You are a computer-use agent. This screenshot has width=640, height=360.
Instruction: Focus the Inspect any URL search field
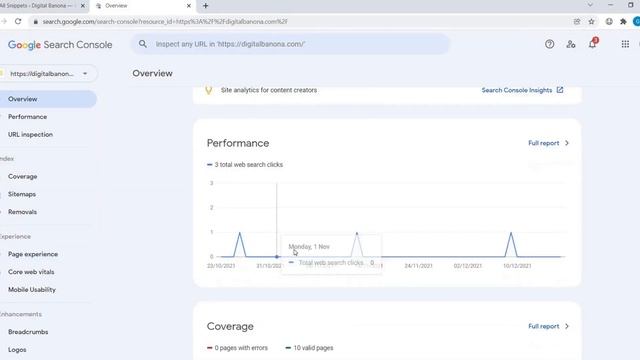[290, 44]
